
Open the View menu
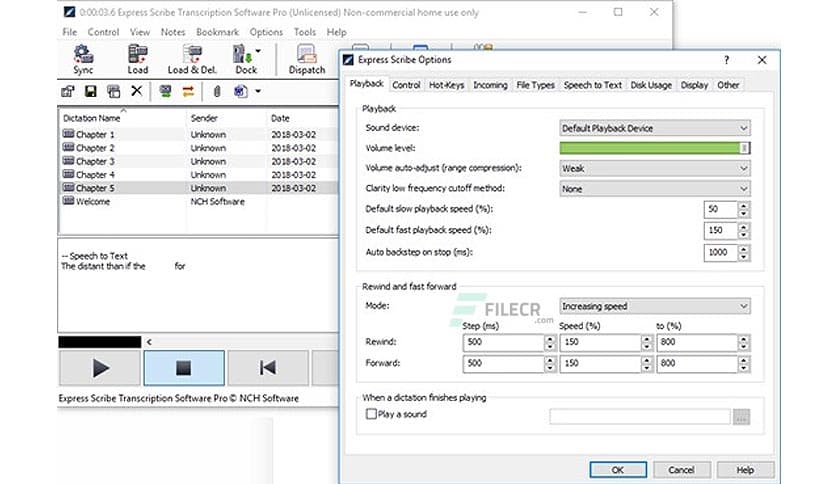point(140,32)
